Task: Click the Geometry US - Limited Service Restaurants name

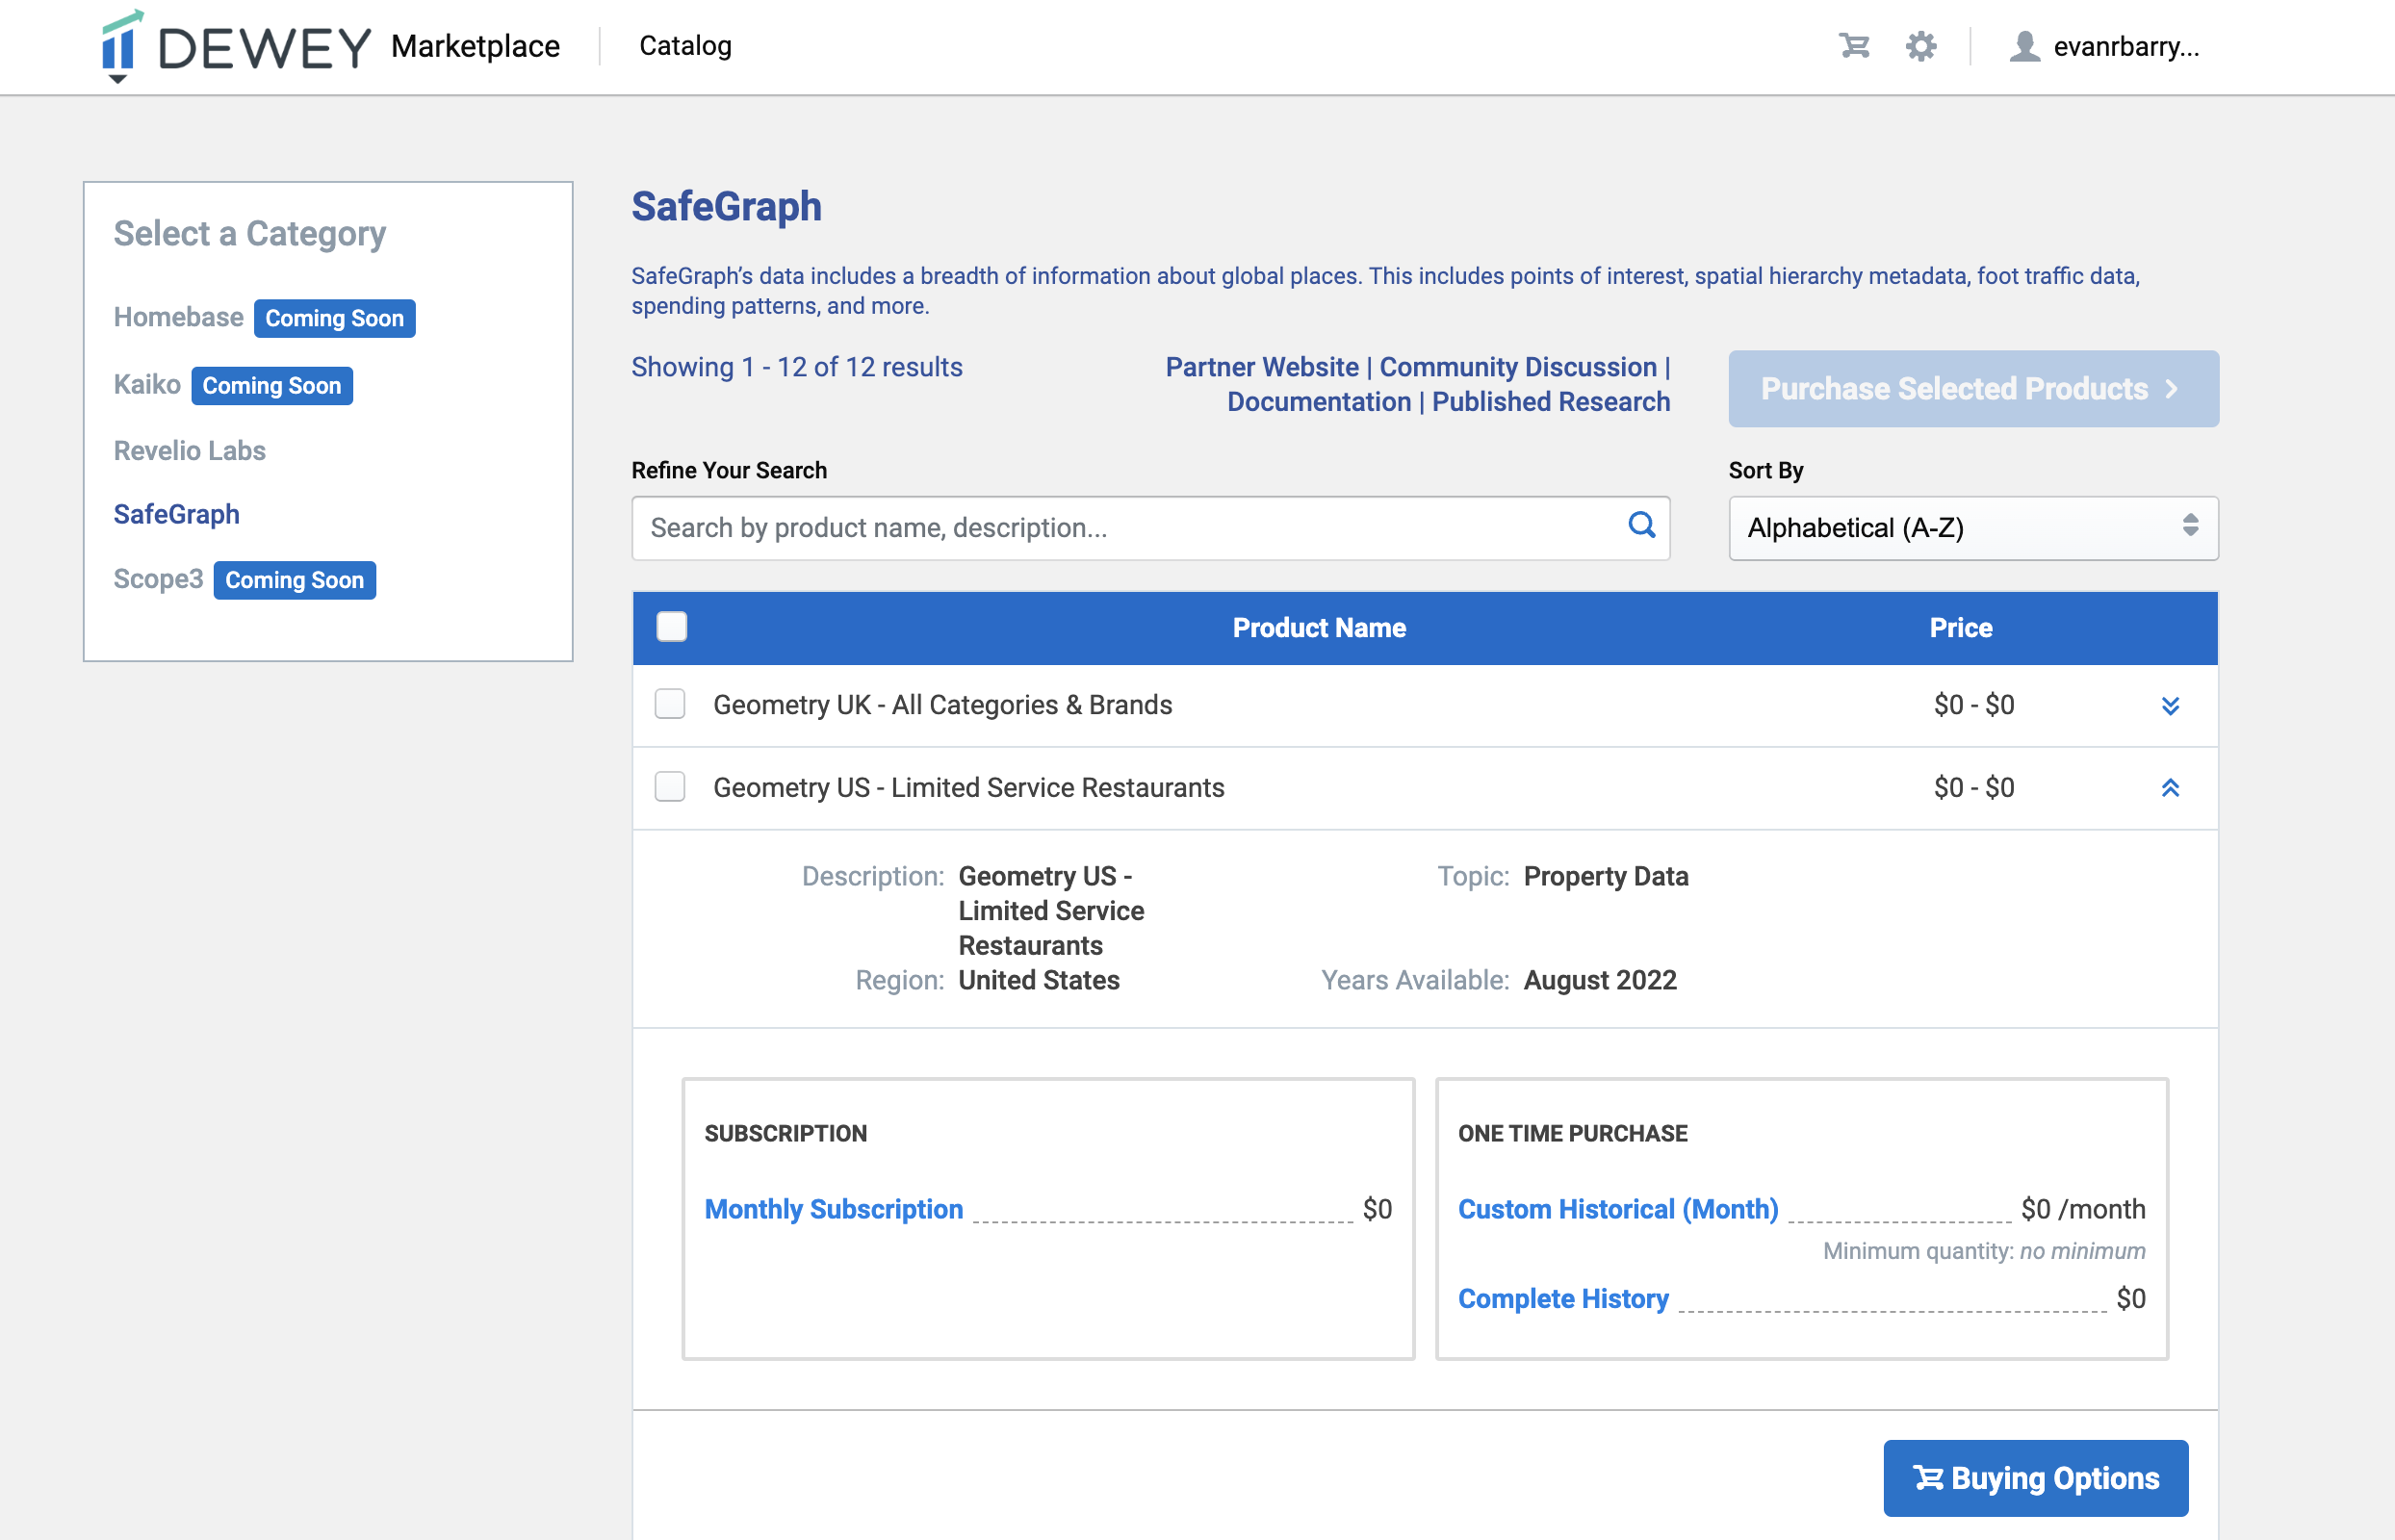Action: click(x=968, y=788)
